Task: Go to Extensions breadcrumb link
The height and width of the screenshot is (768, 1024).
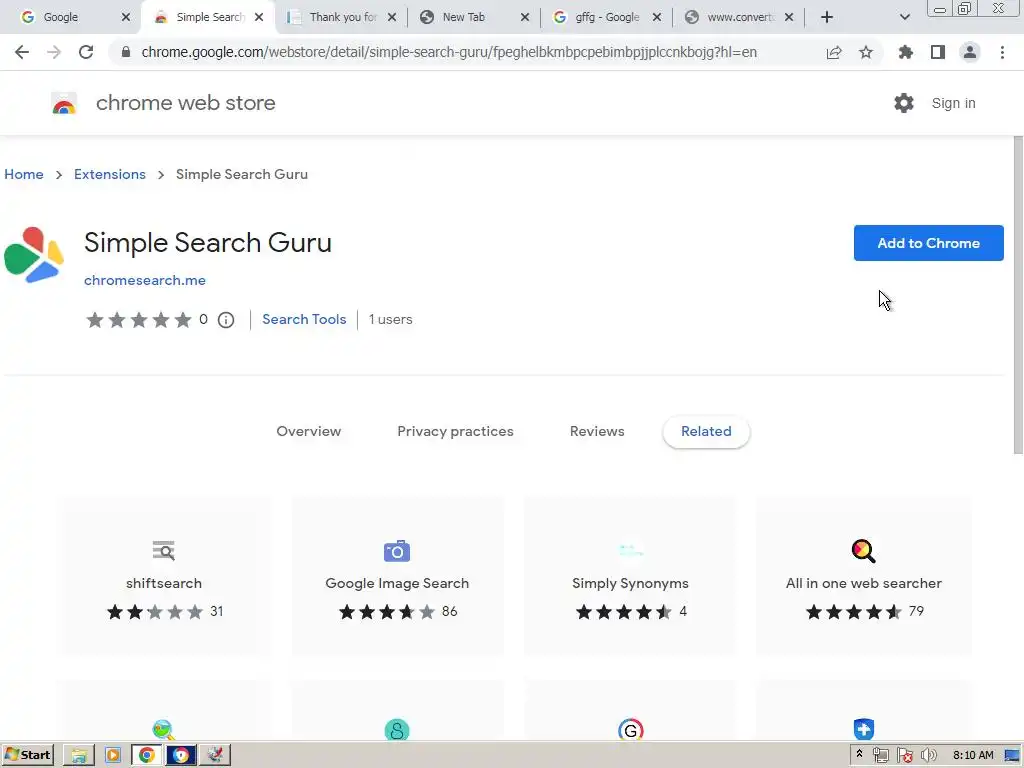Action: click(x=110, y=174)
